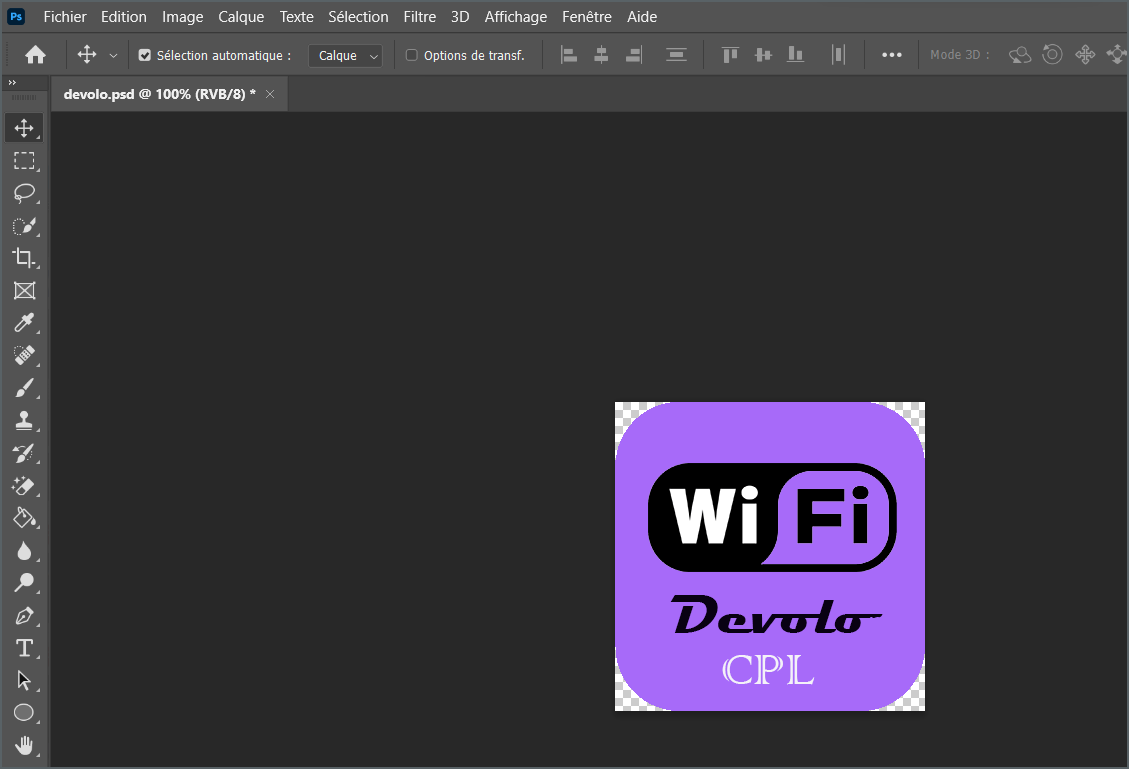Click the 3D orbit camera icon
Image resolution: width=1129 pixels, height=769 pixels.
[1020, 55]
